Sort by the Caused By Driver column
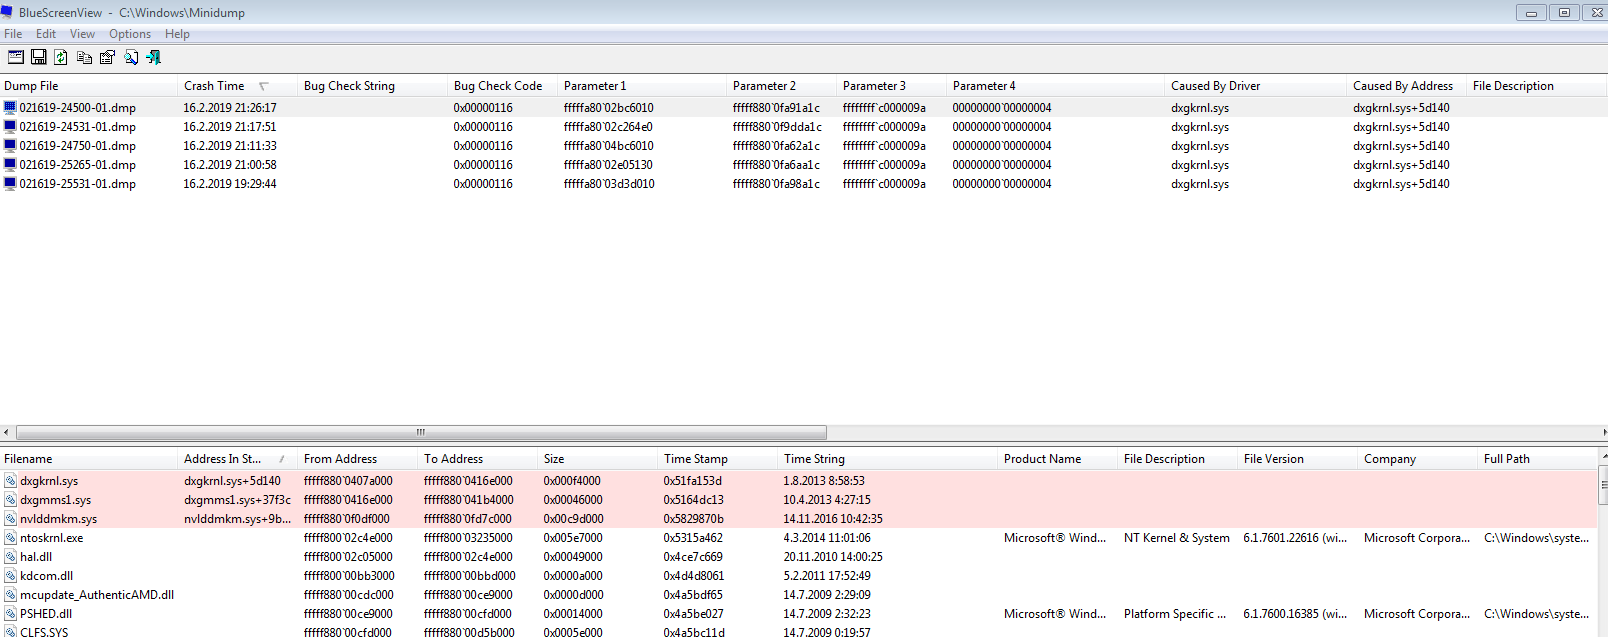 (1256, 86)
